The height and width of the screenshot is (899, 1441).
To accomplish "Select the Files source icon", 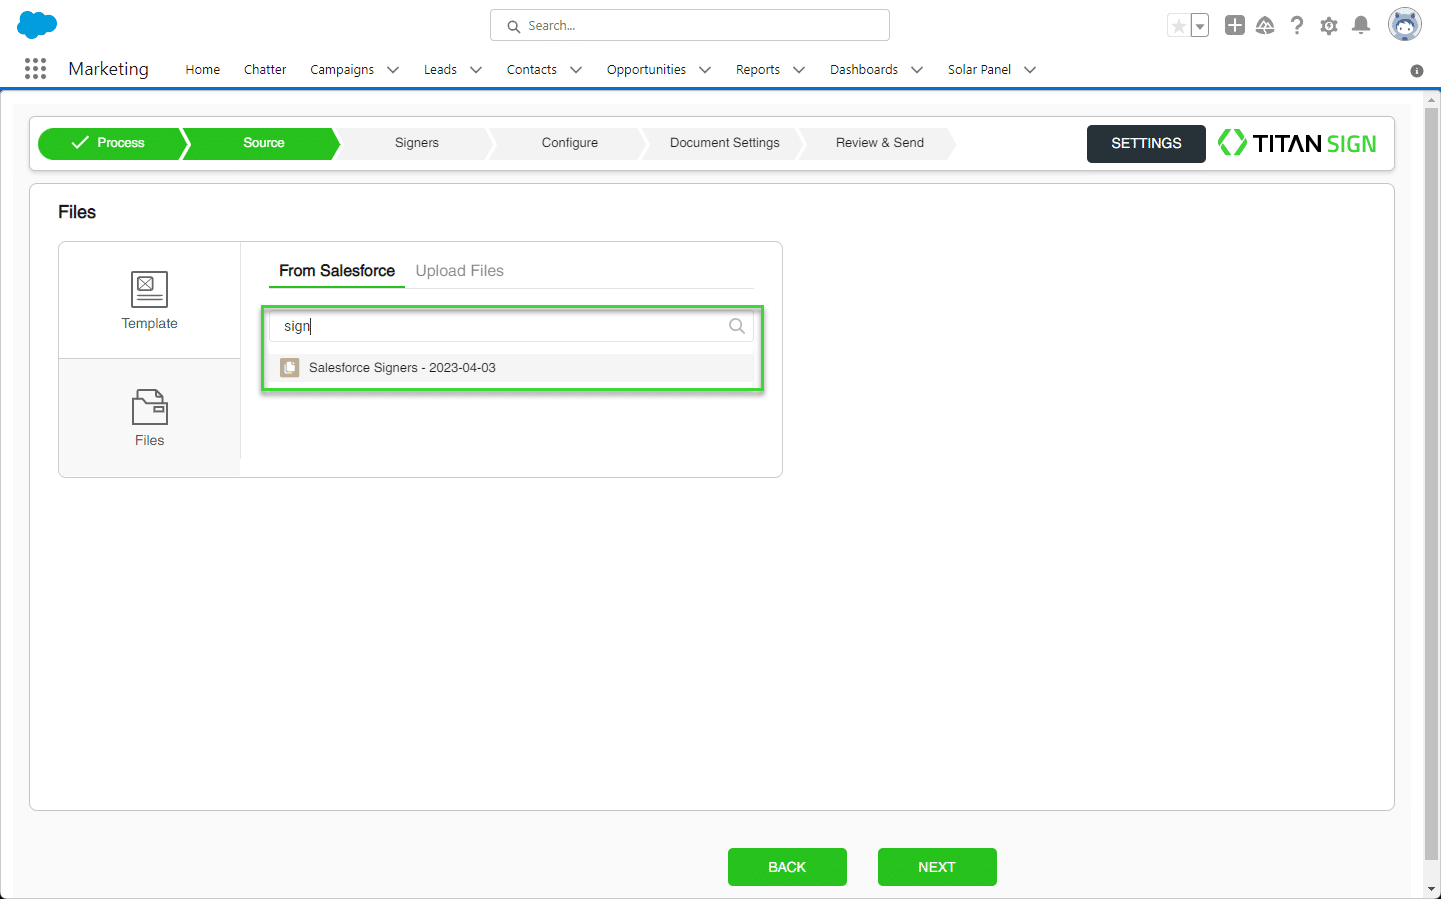I will [x=149, y=407].
